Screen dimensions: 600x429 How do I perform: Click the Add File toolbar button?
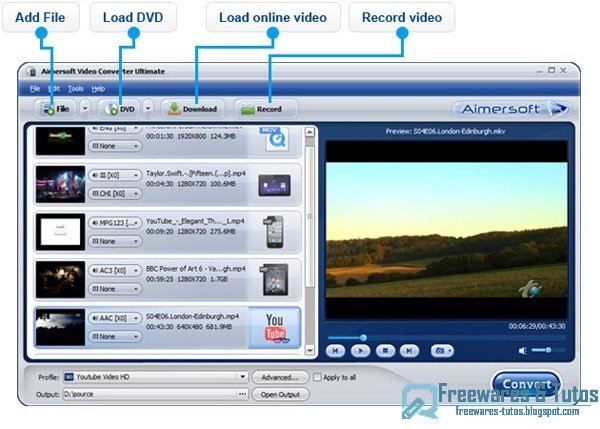point(55,109)
